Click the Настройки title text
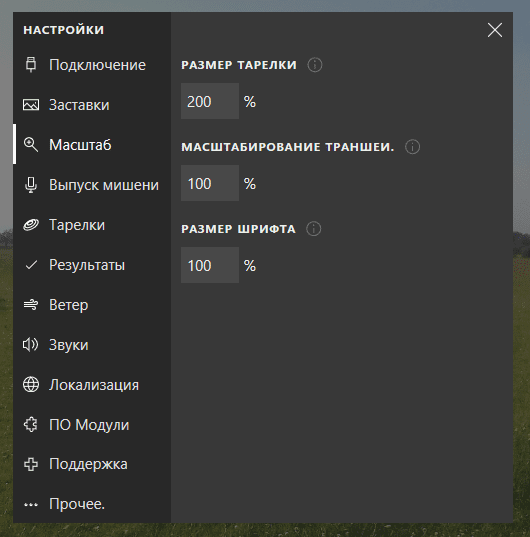 point(64,30)
